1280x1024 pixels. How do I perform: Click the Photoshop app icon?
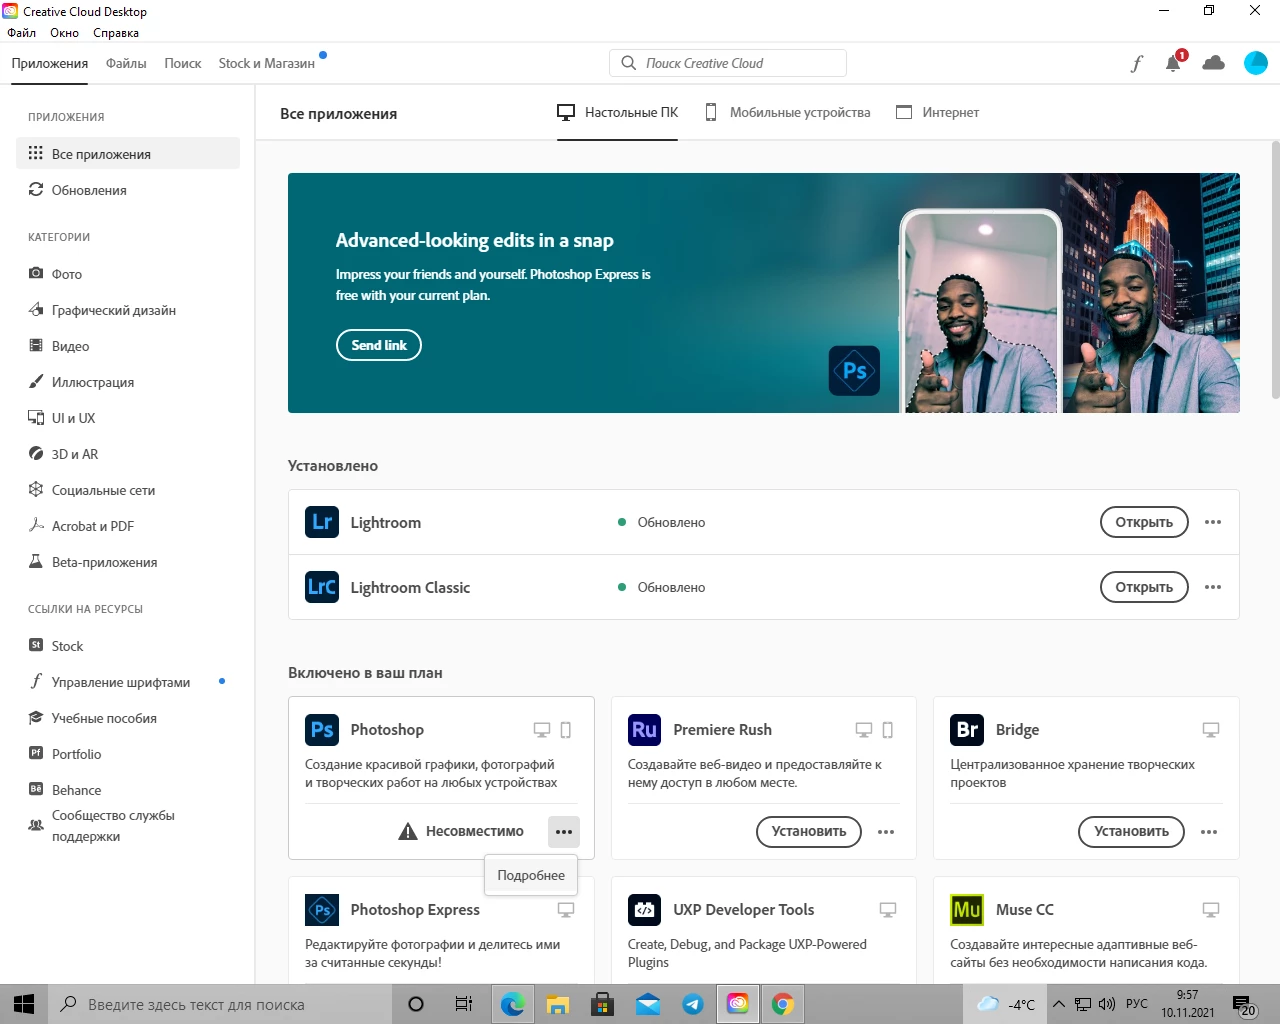322,729
